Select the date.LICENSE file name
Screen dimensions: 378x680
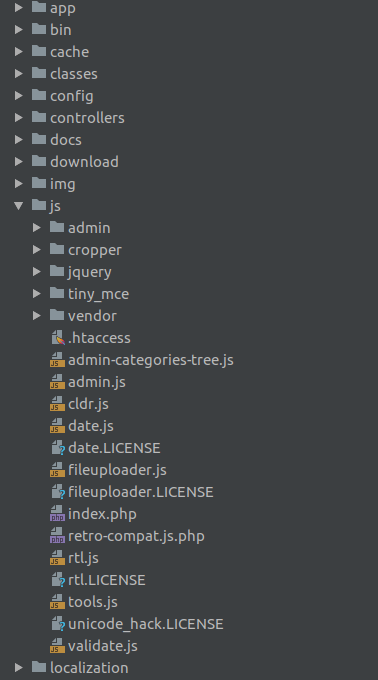114,448
